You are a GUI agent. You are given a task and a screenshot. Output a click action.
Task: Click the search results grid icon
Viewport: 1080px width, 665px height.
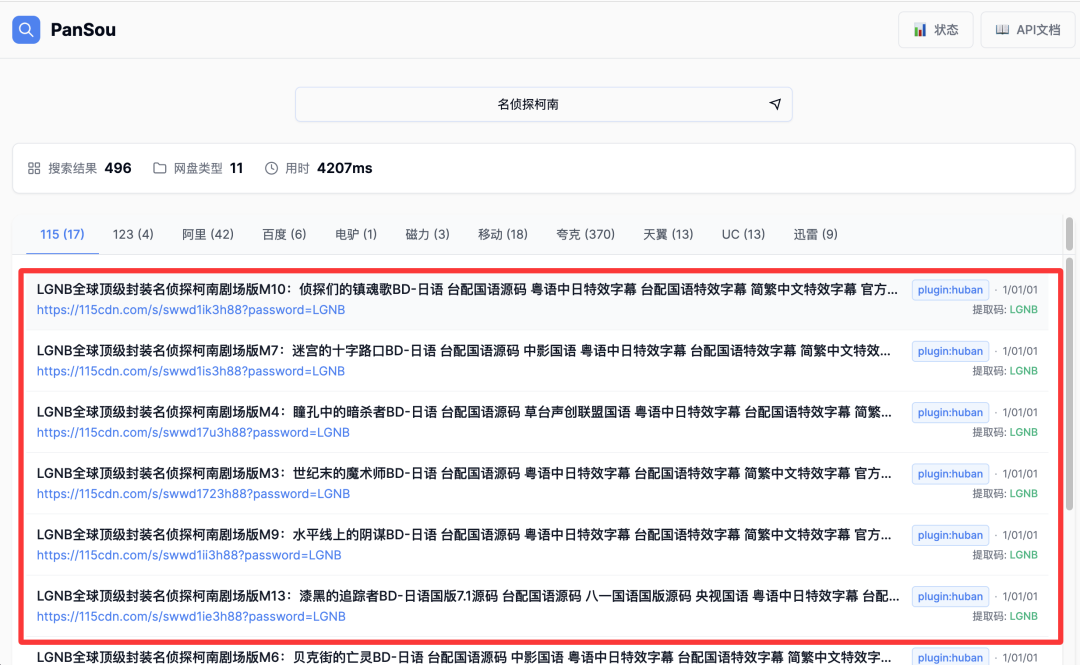(34, 168)
